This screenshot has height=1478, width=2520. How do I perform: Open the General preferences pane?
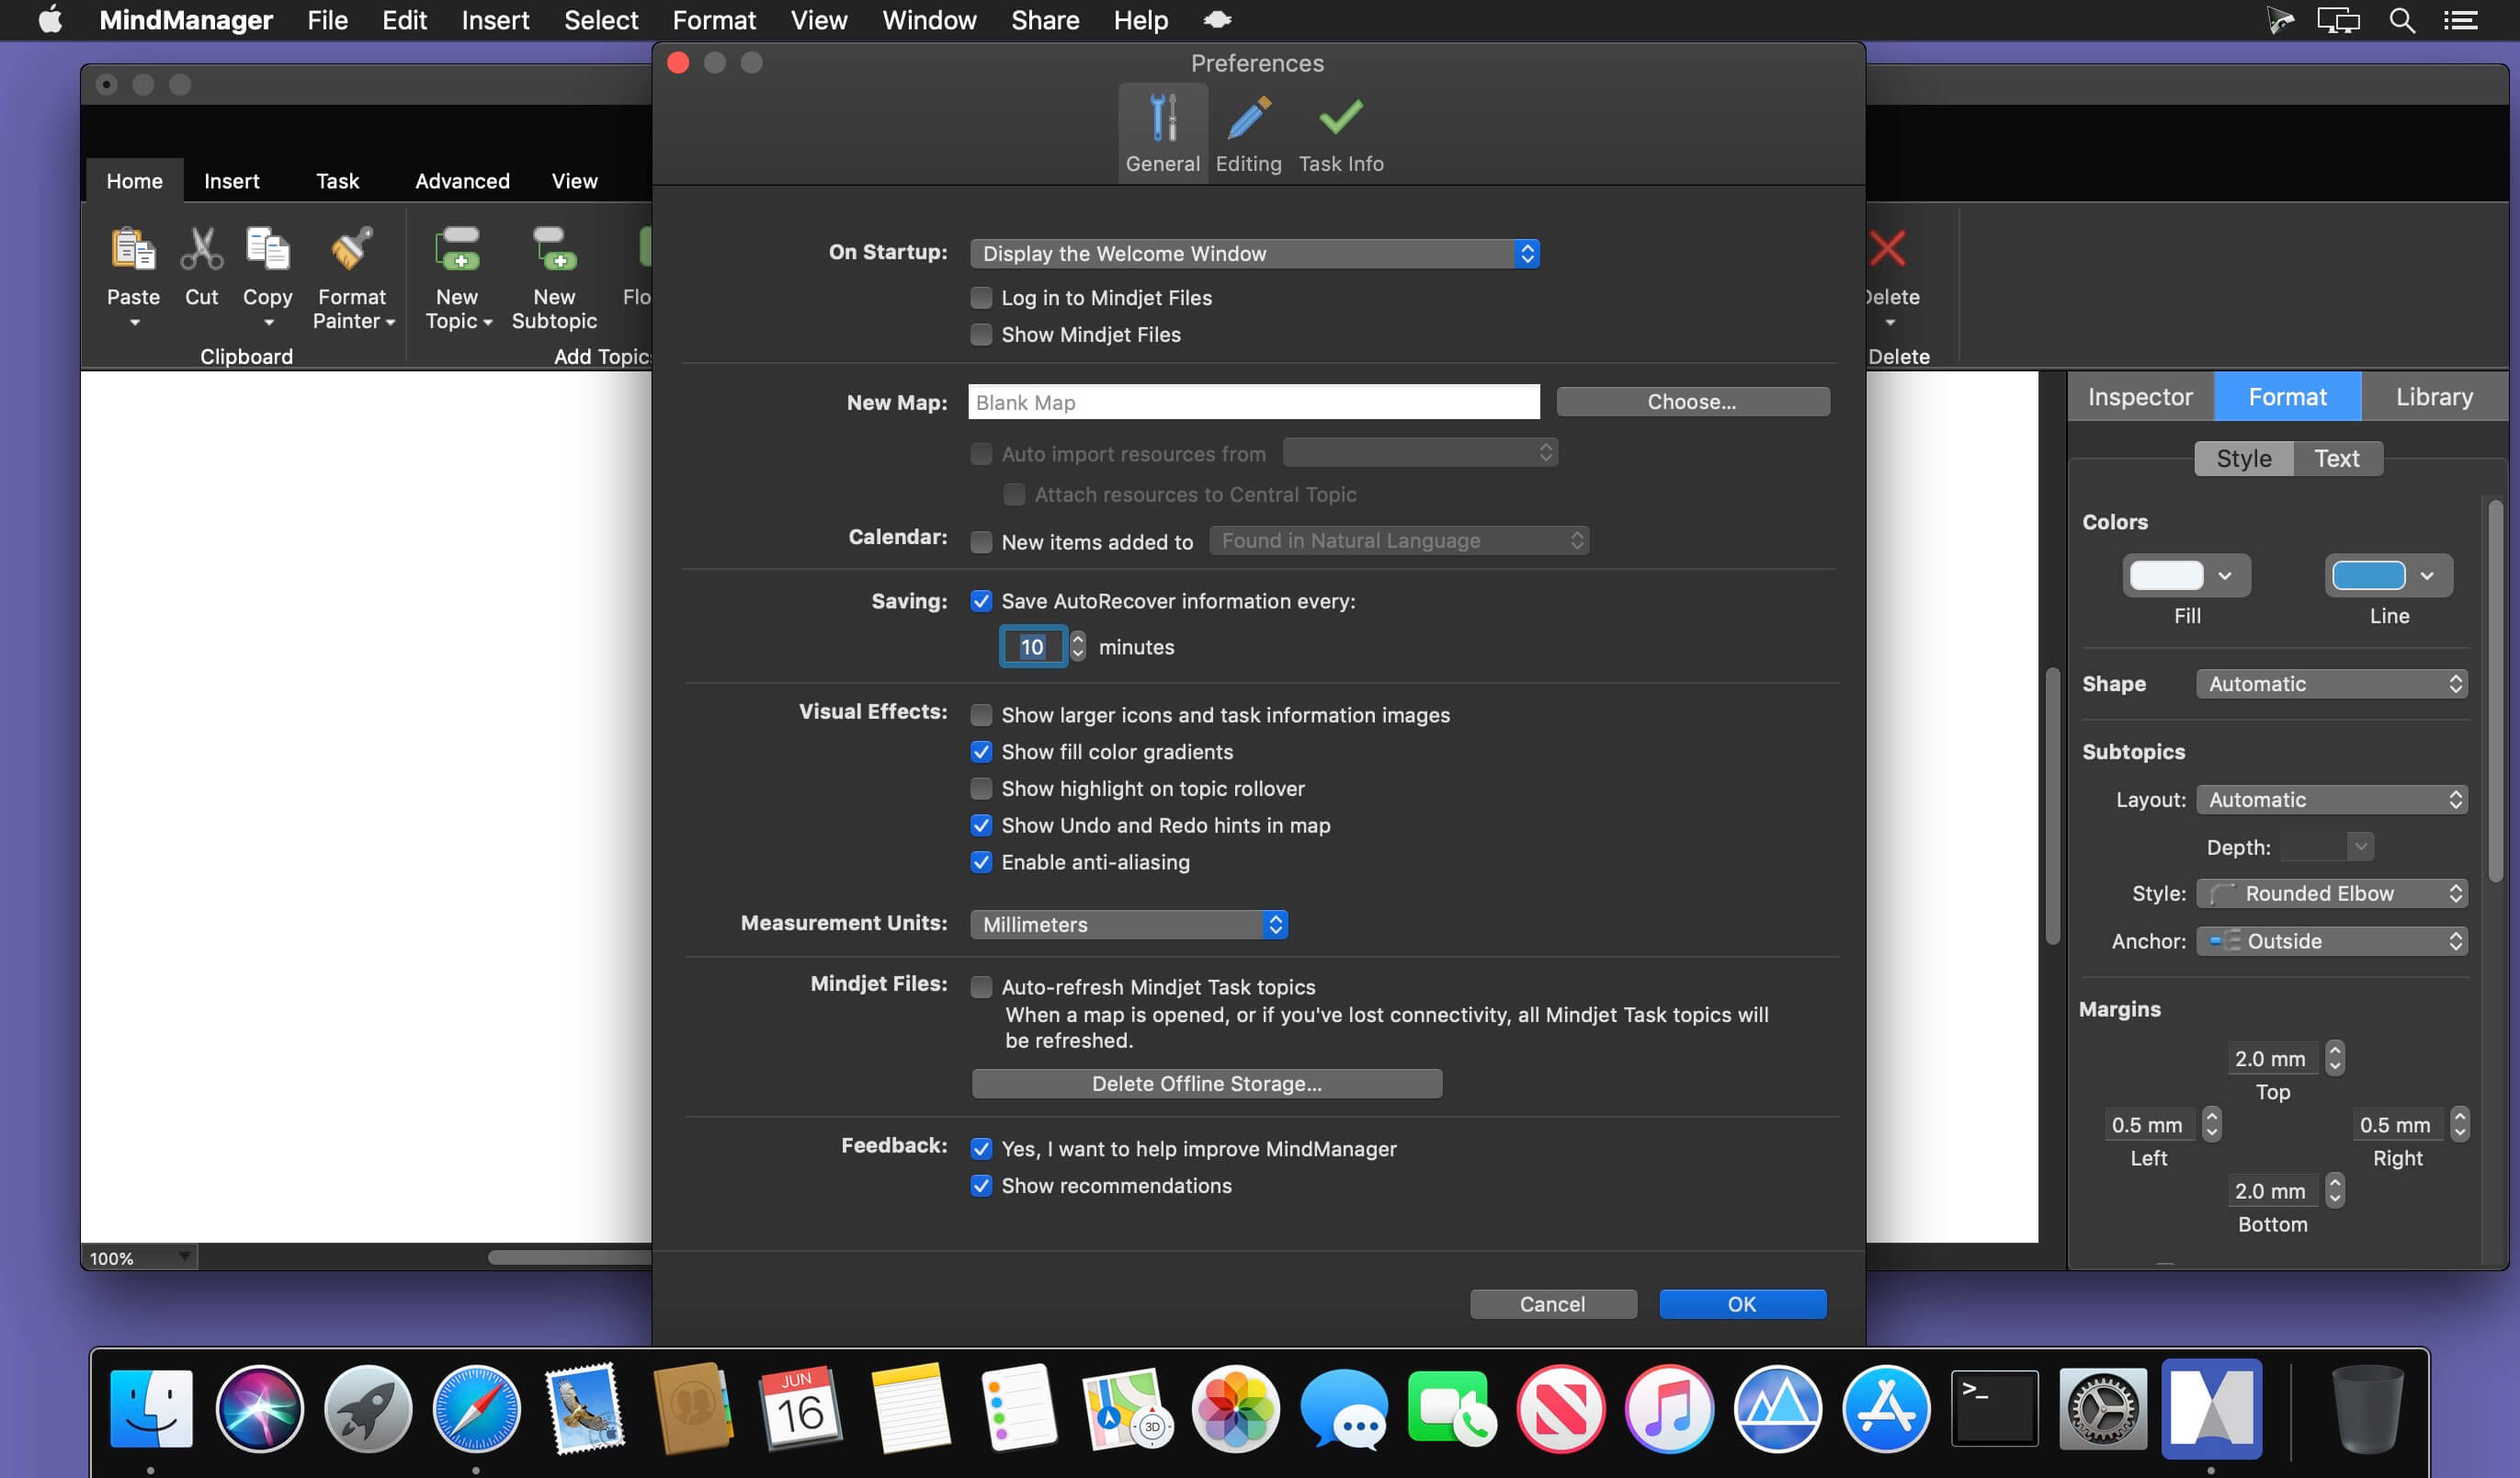click(x=1162, y=133)
